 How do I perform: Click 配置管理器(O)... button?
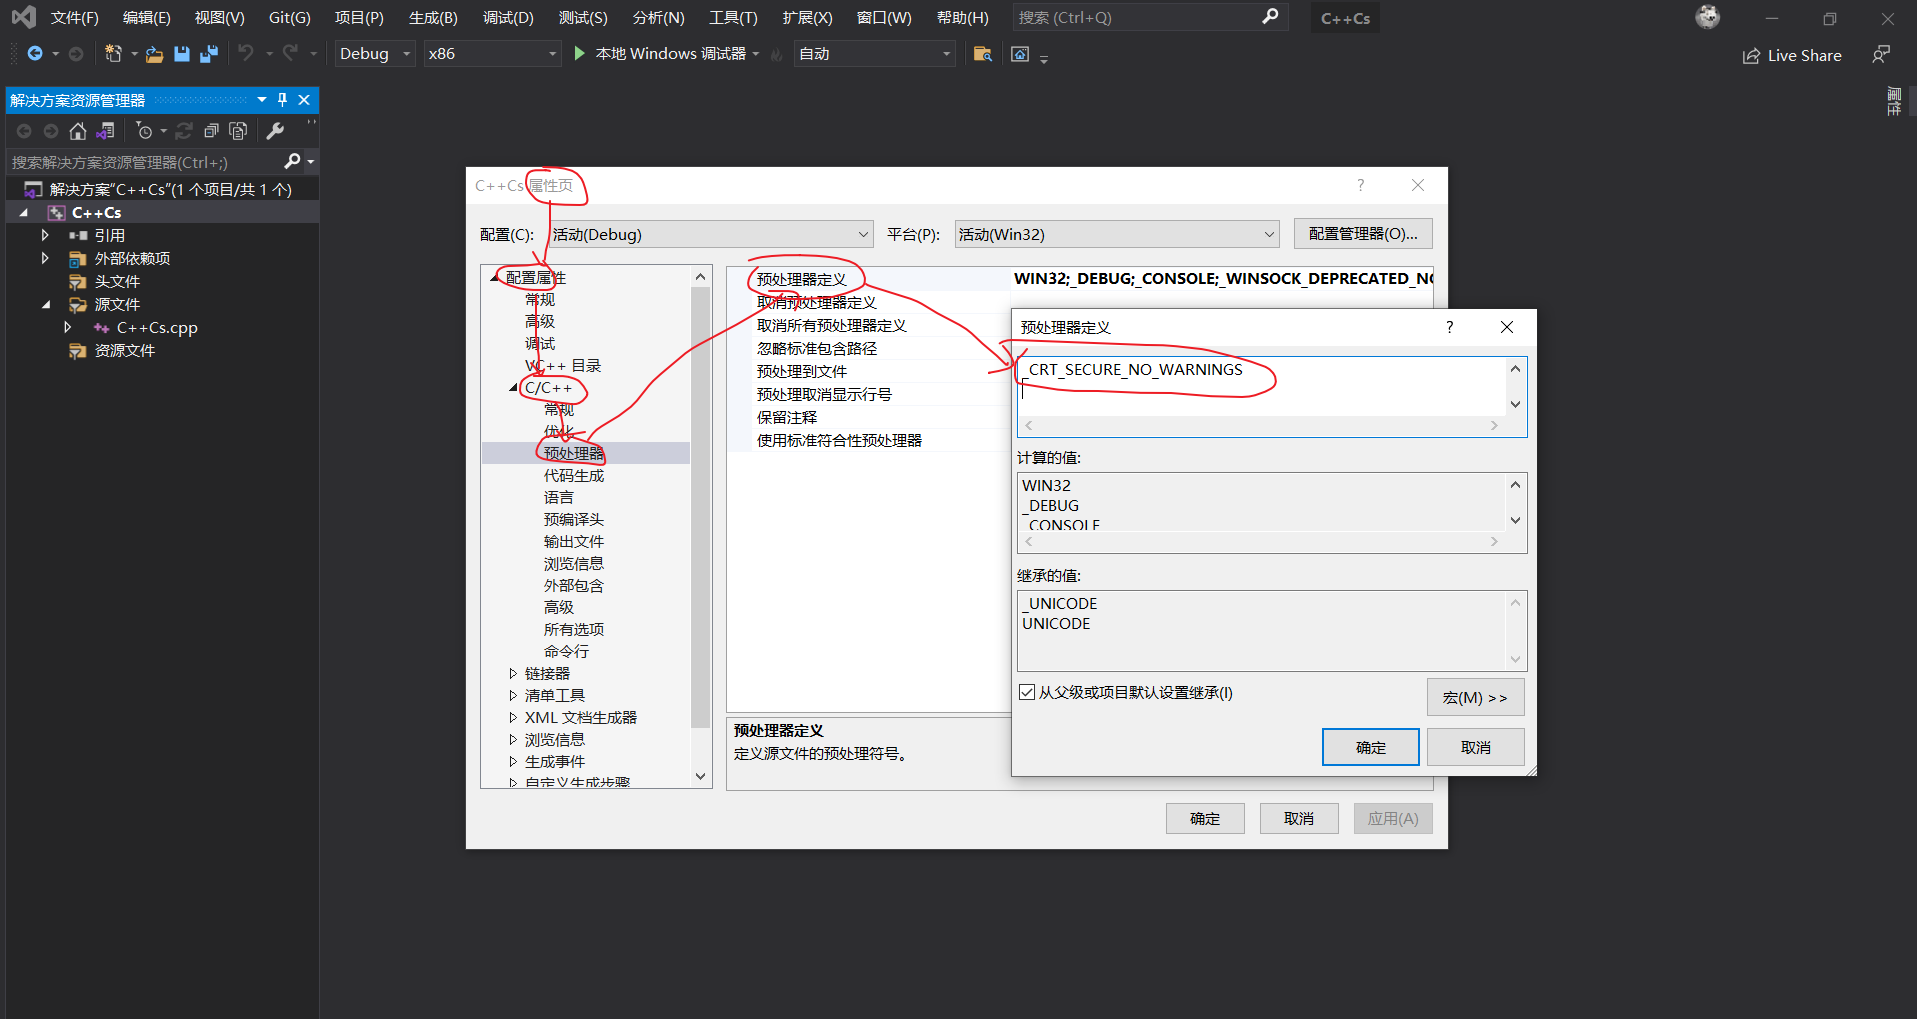[1363, 233]
